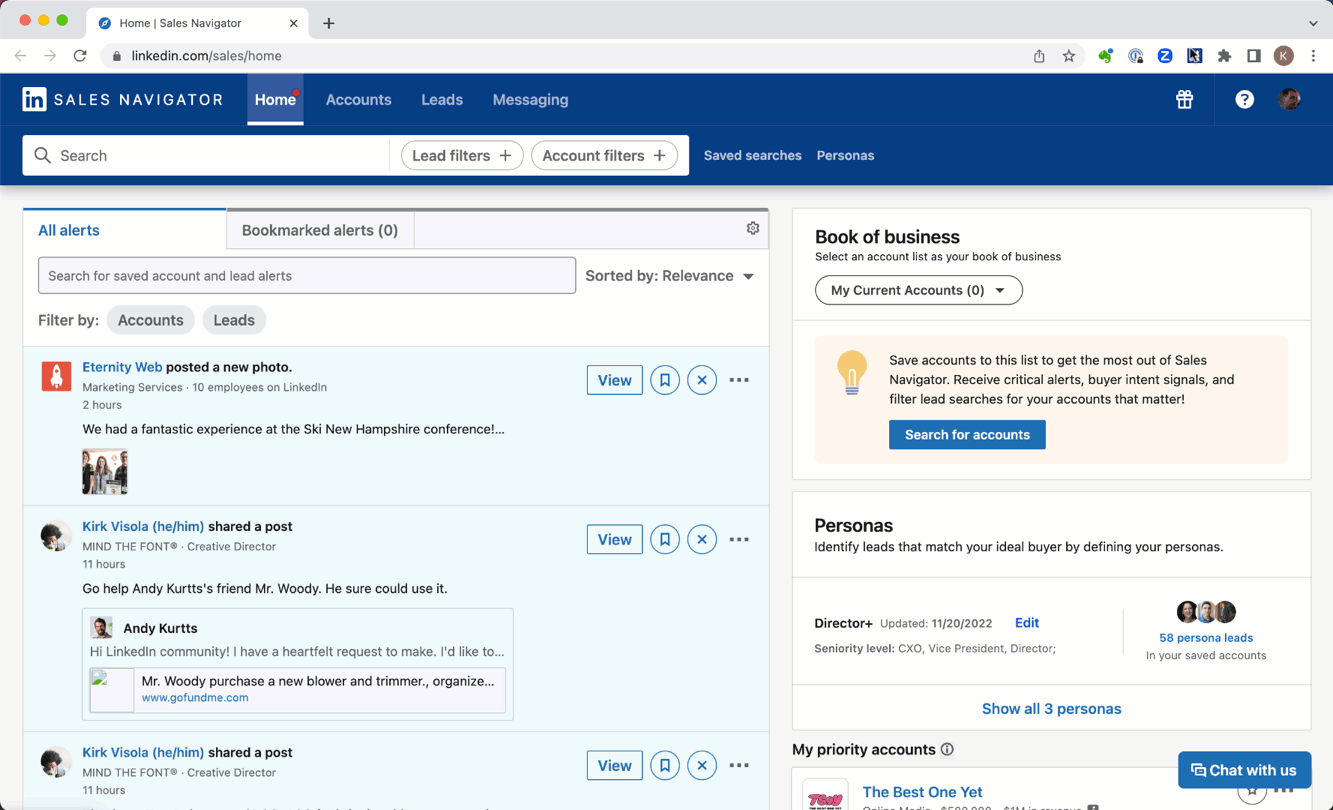Bookmark this page with the star icon
This screenshot has height=810, width=1333.
coord(1069,56)
